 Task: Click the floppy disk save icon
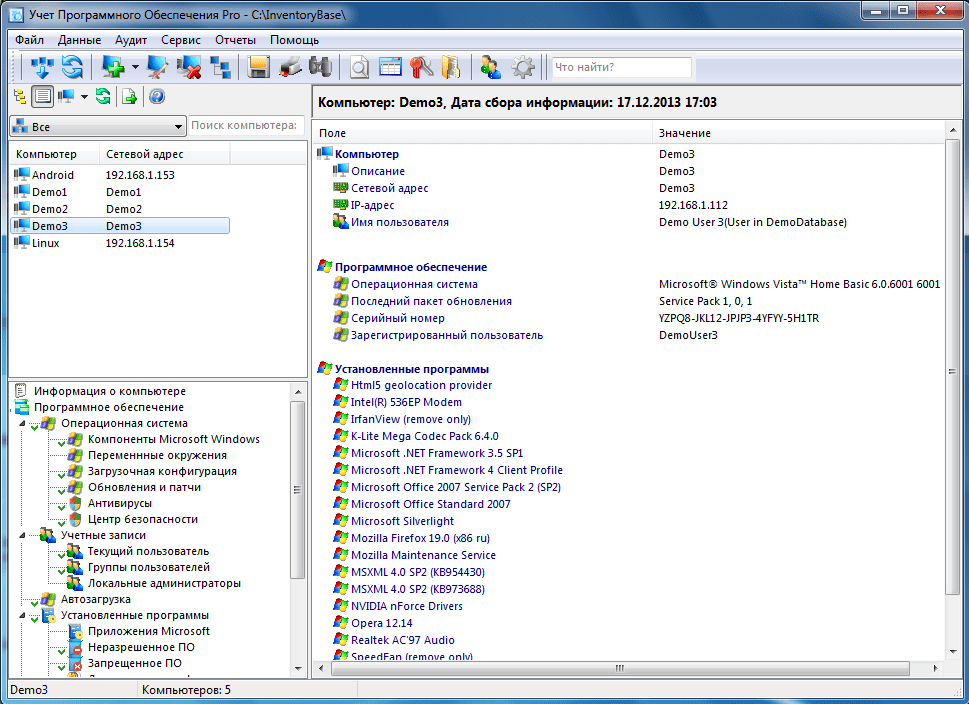pyautogui.click(x=260, y=67)
